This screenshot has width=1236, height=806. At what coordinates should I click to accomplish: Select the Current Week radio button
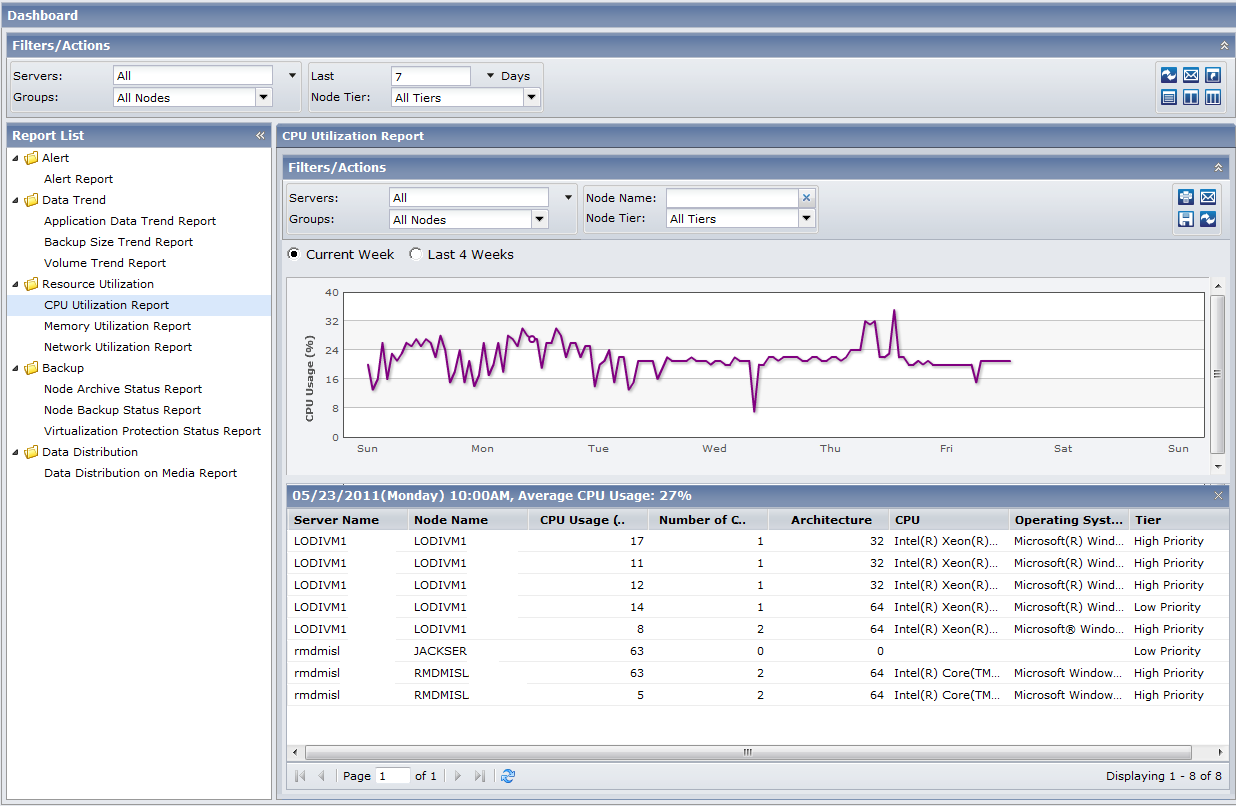click(294, 255)
